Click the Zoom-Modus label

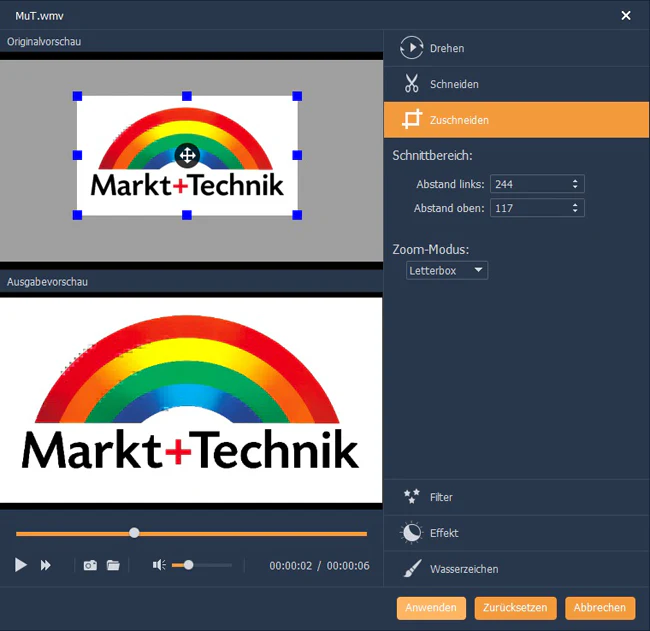(x=431, y=249)
